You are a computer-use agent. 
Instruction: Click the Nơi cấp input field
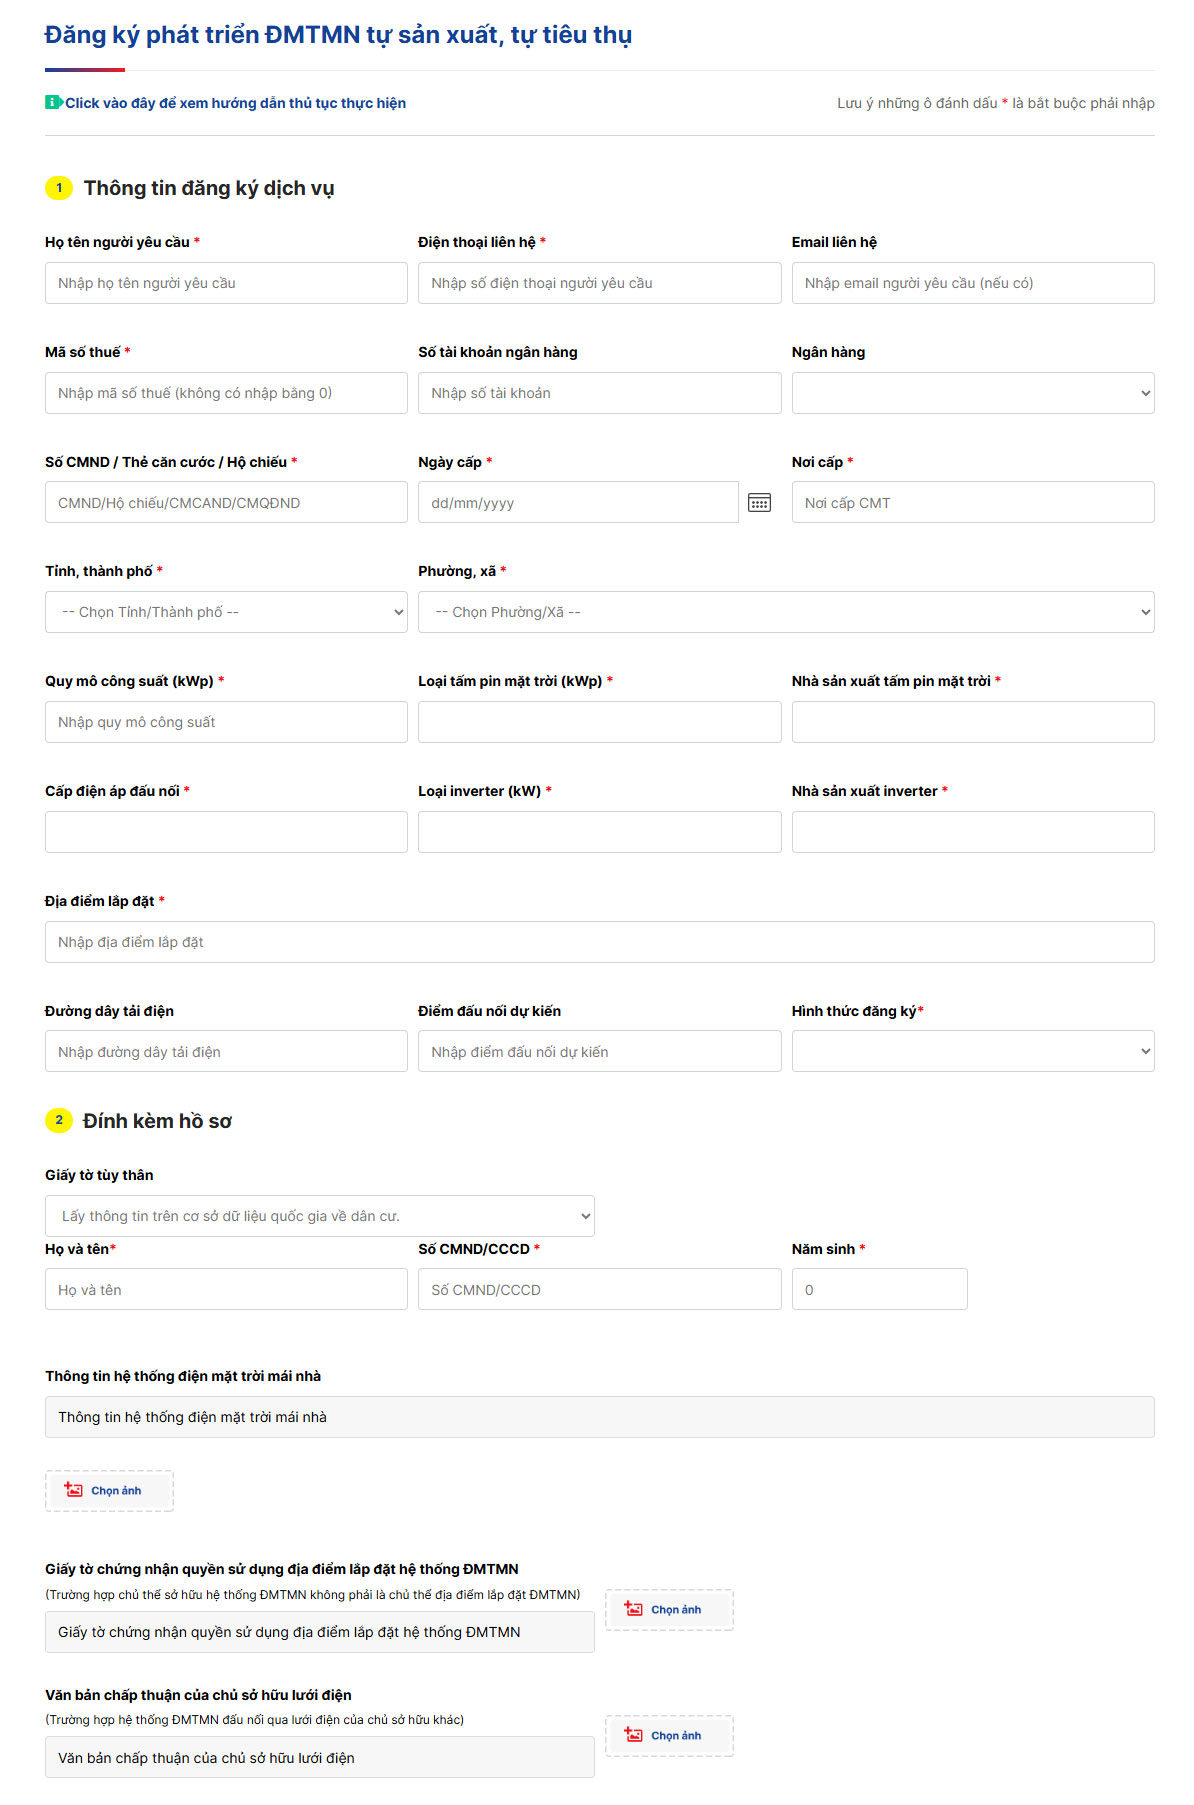click(x=972, y=502)
